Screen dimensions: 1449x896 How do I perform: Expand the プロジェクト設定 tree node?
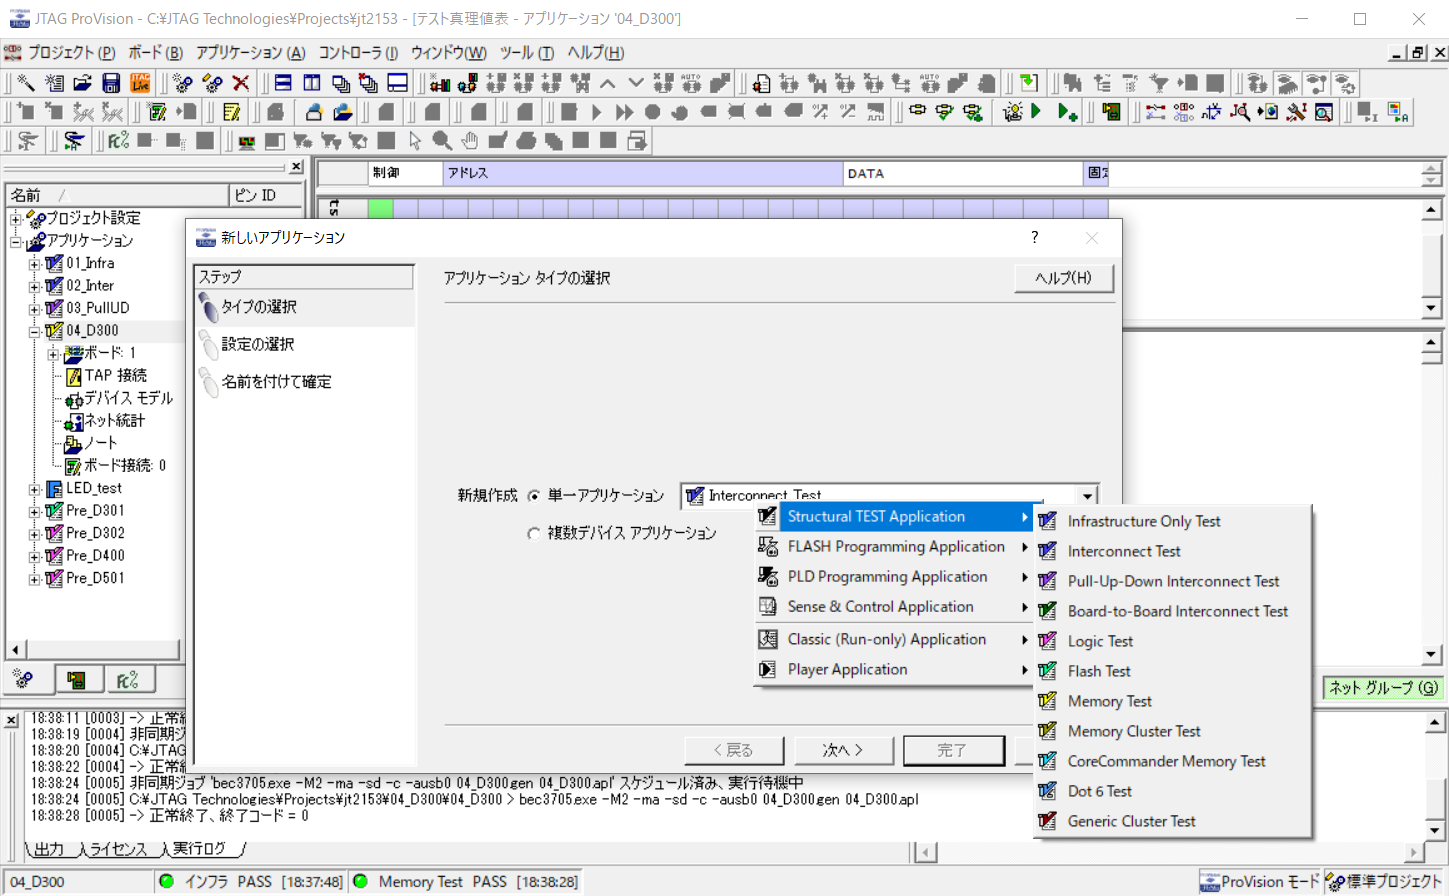point(16,218)
